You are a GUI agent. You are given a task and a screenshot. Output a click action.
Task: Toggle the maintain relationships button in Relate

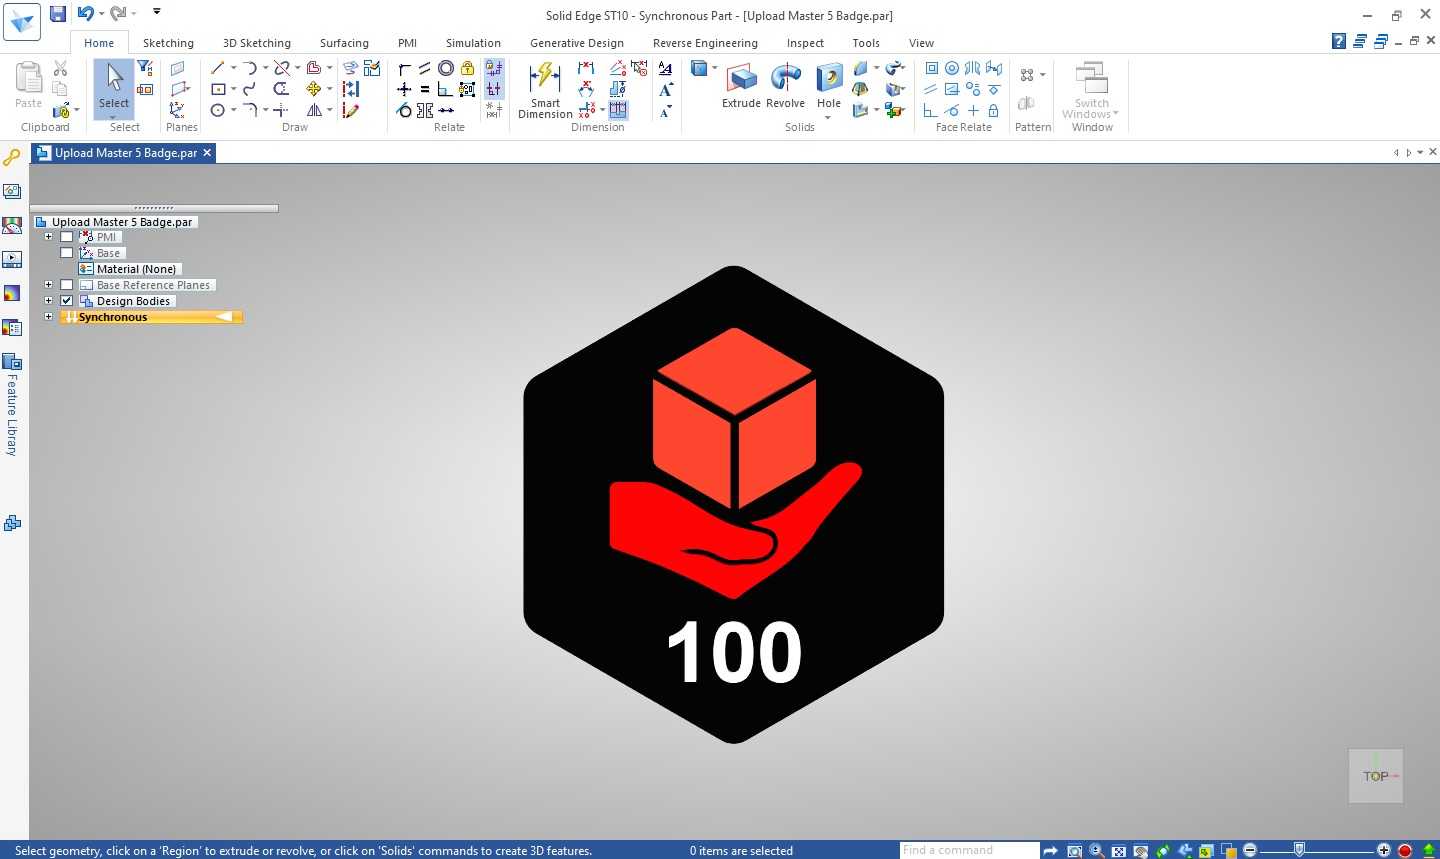coord(494,68)
